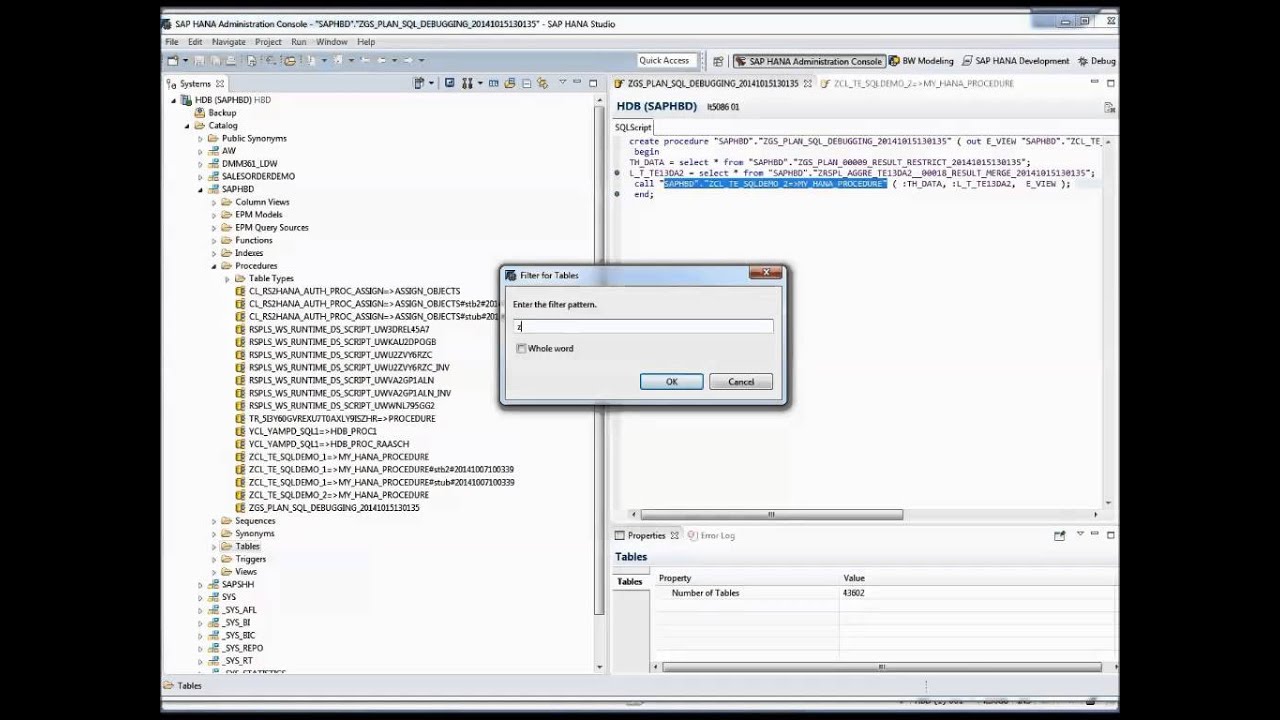Click the Quick Access search box

[x=668, y=61]
